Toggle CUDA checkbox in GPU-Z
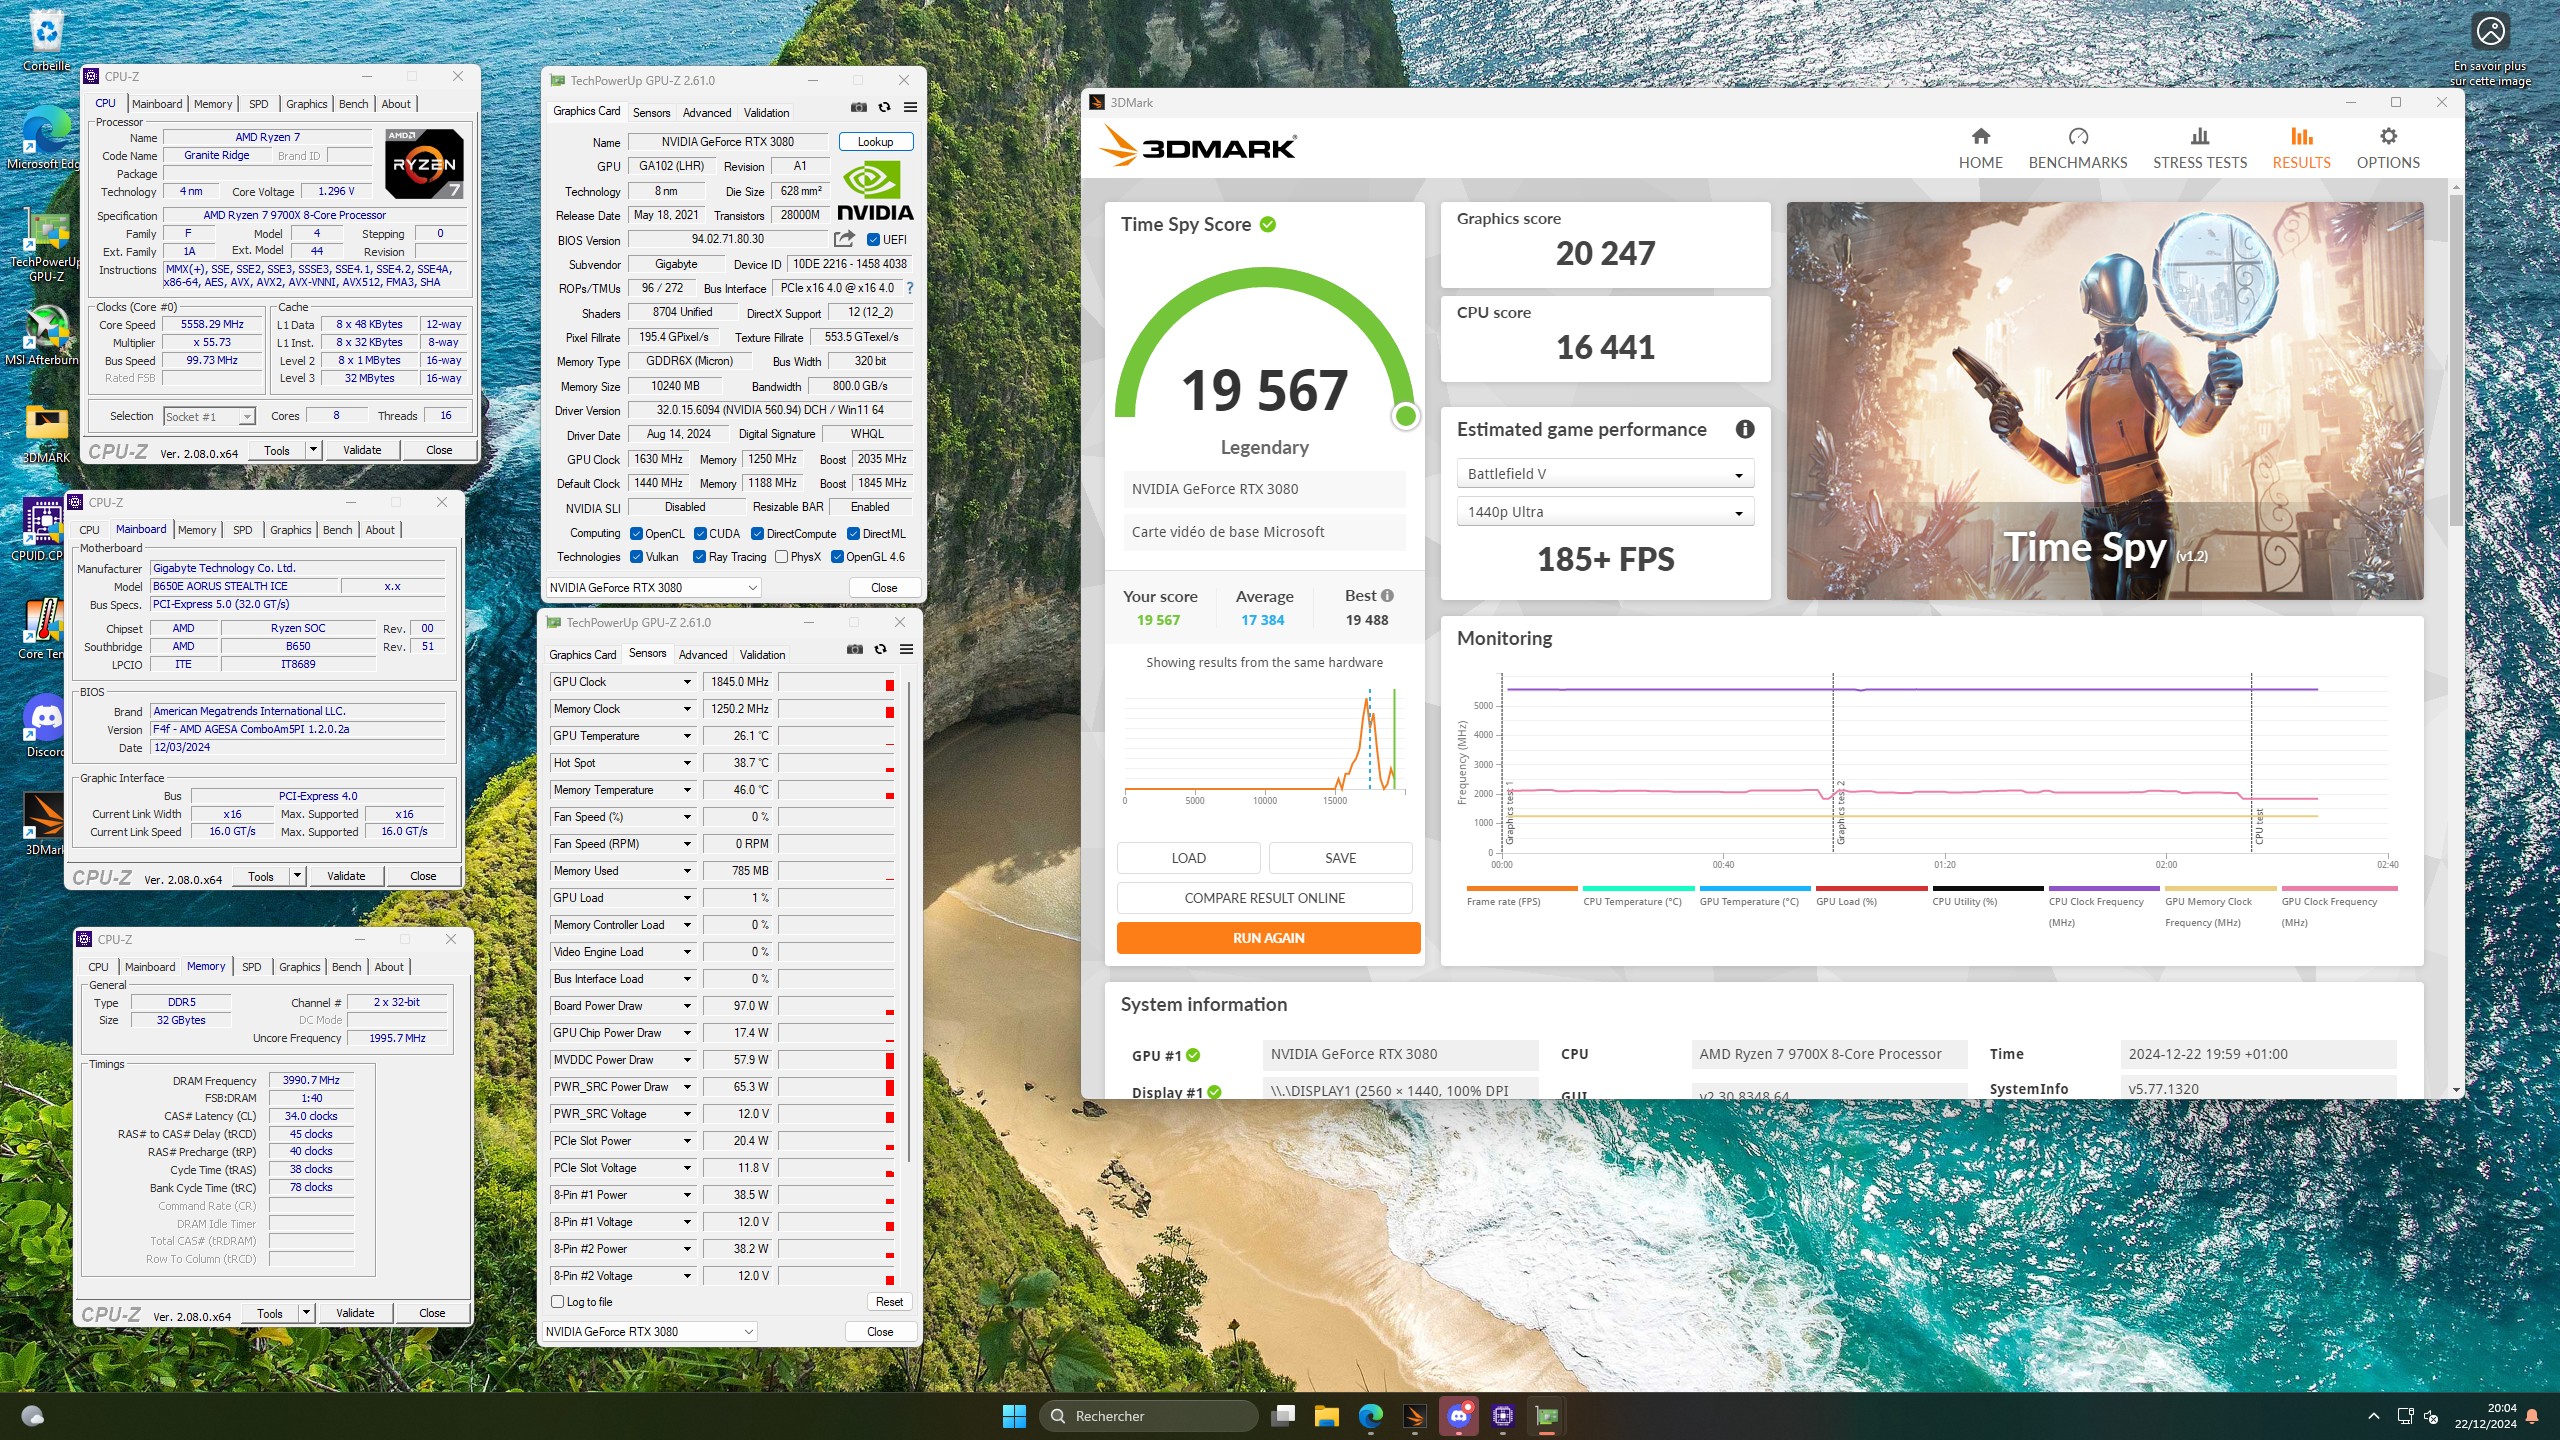 coord(700,533)
